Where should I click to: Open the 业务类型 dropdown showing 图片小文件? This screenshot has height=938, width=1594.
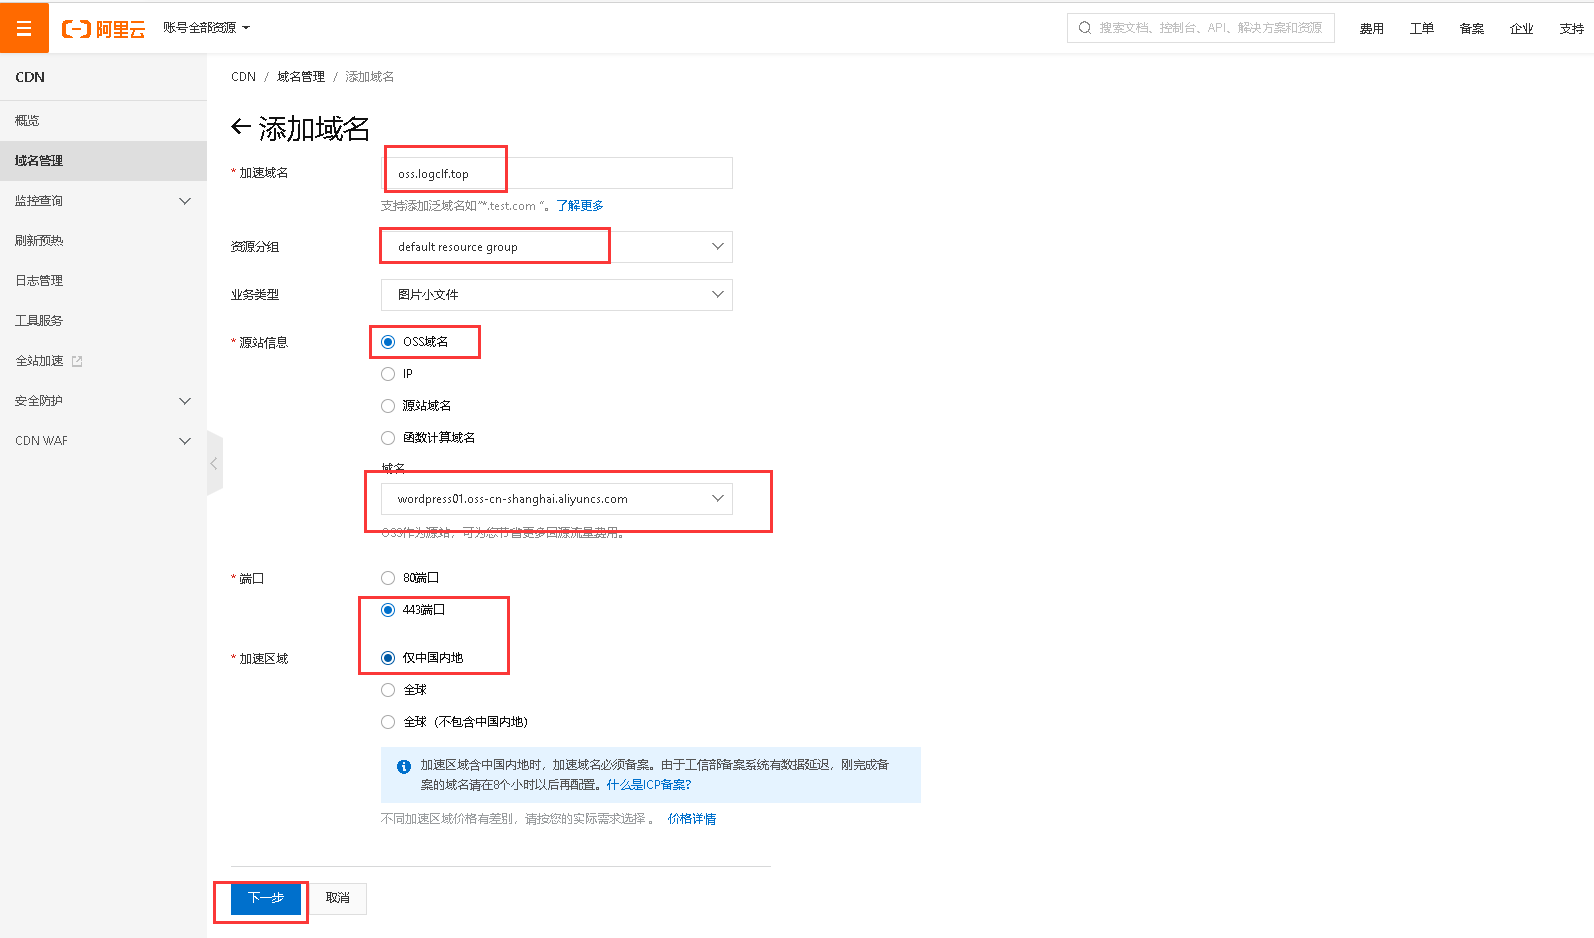557,295
